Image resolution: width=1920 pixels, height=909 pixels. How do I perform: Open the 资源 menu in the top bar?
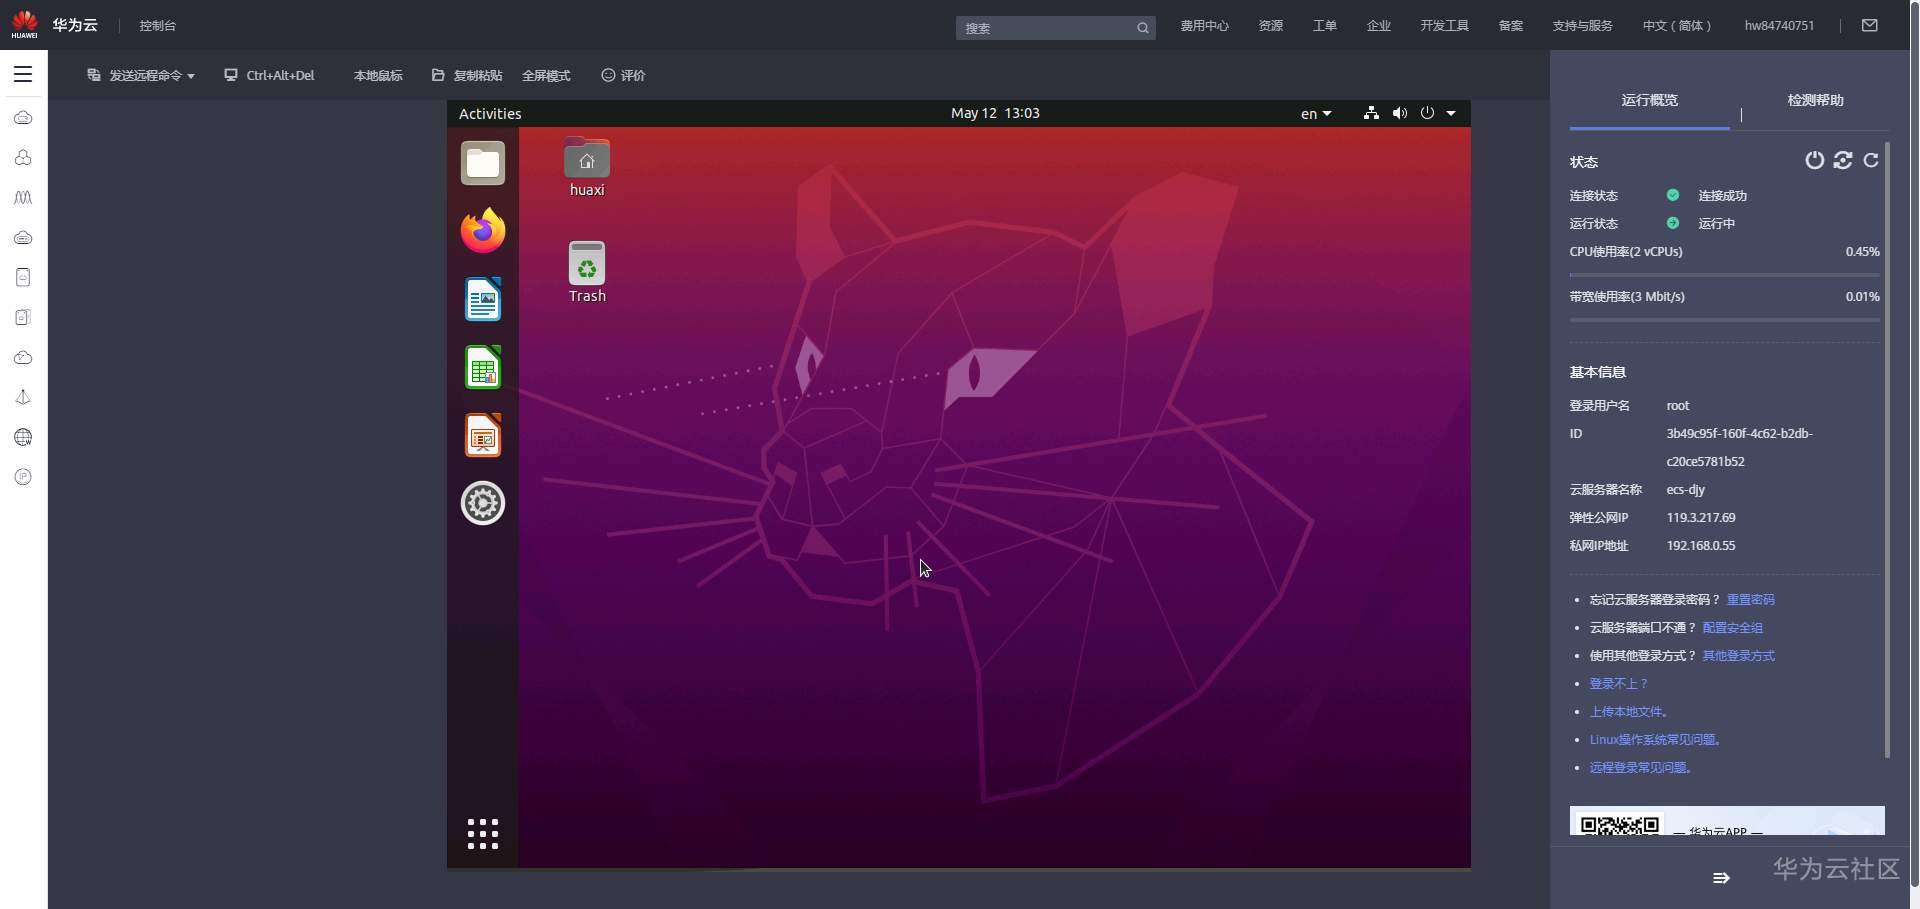(1270, 25)
